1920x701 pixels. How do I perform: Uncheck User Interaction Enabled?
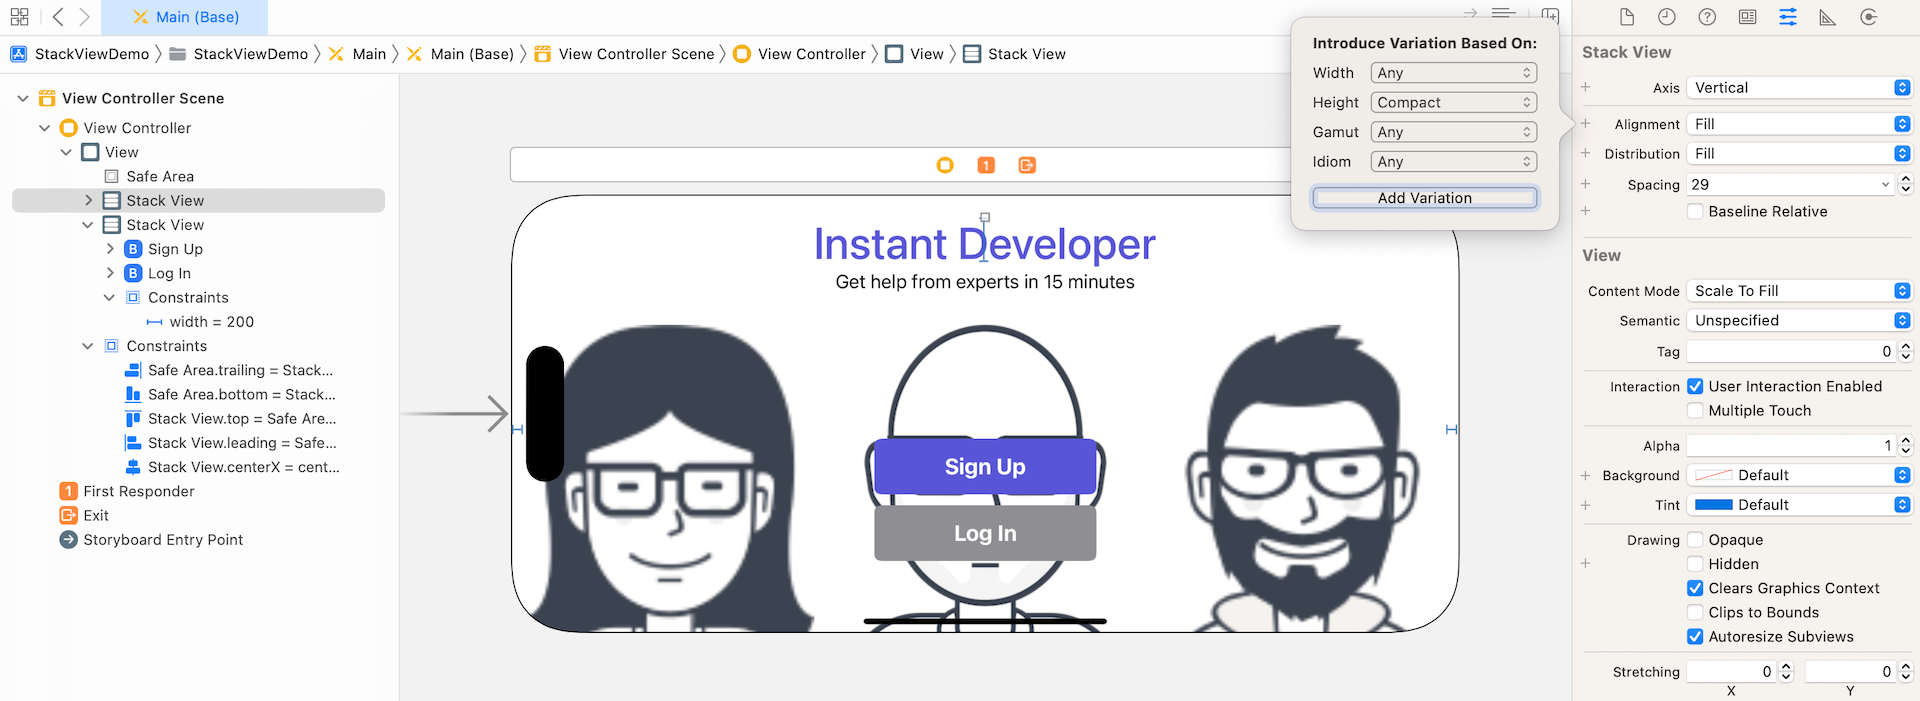(x=1695, y=386)
